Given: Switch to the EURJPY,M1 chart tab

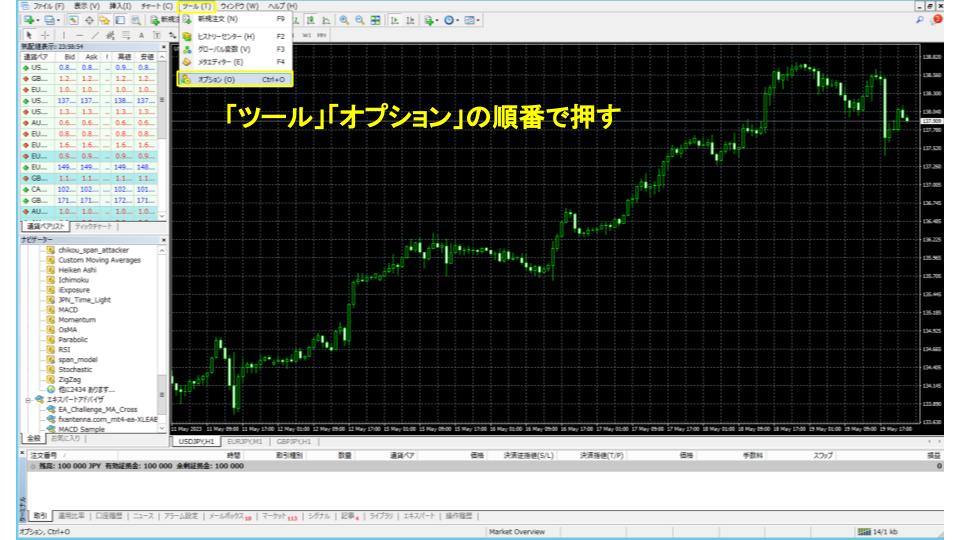Looking at the screenshot, I should [244, 441].
